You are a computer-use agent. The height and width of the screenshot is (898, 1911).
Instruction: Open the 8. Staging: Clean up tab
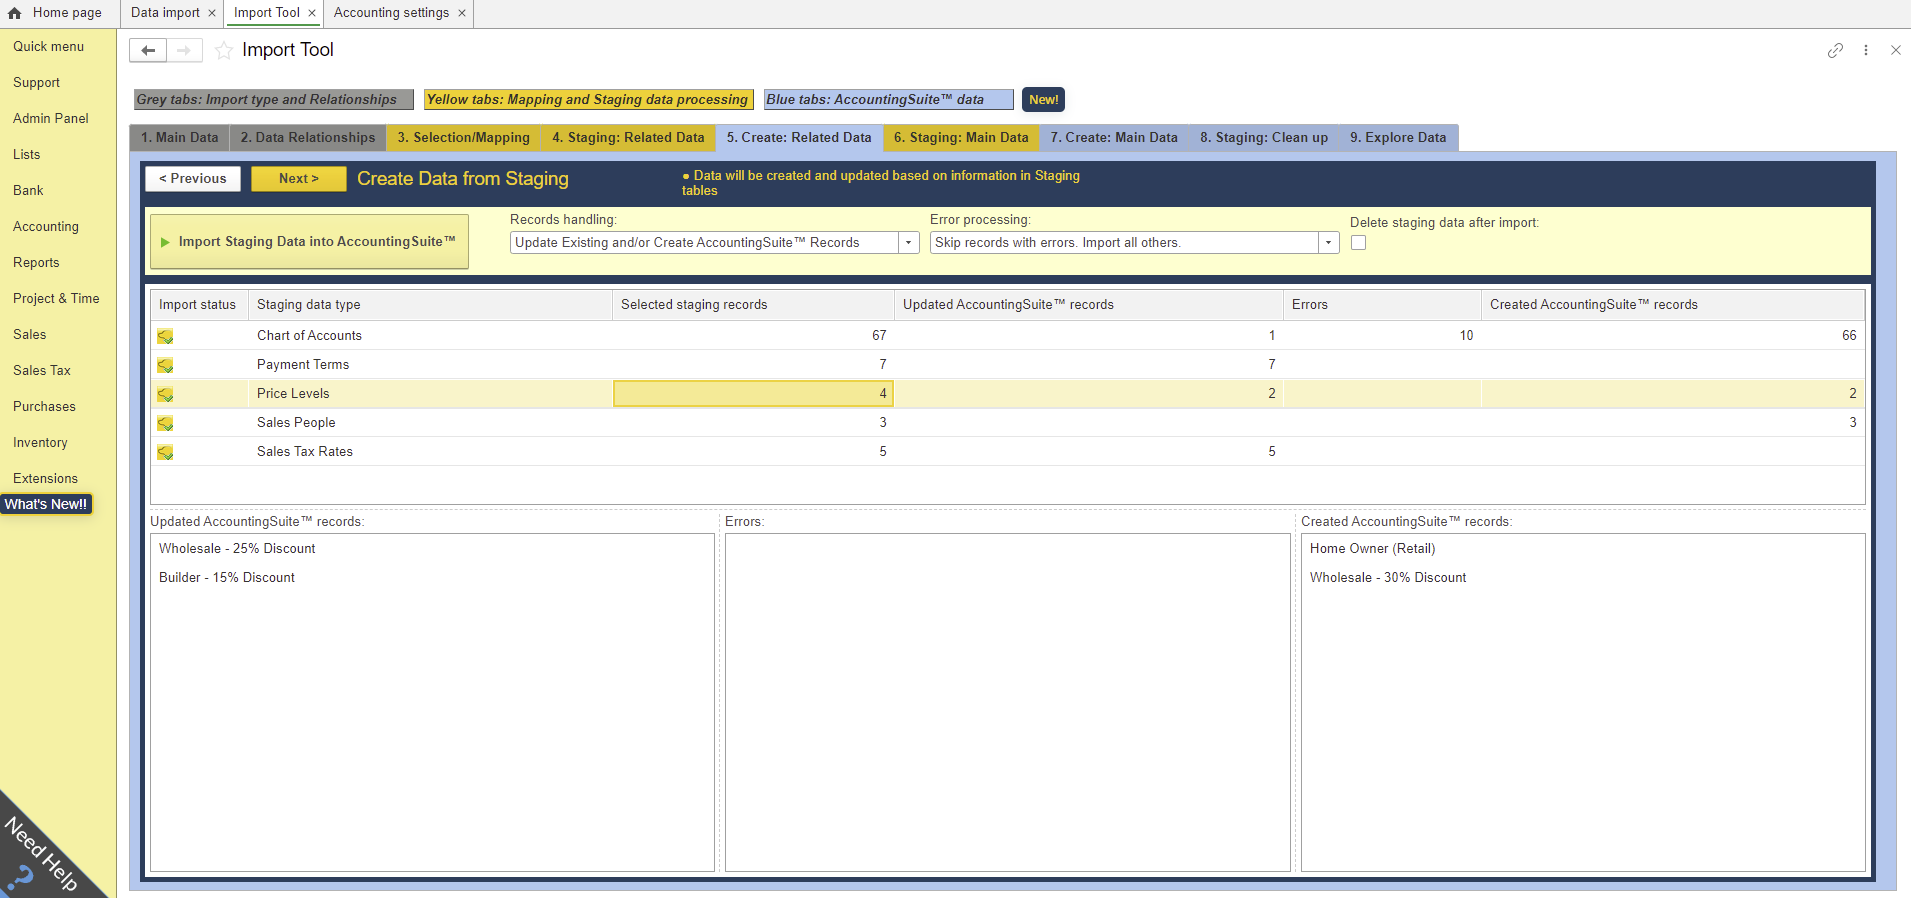click(x=1264, y=138)
